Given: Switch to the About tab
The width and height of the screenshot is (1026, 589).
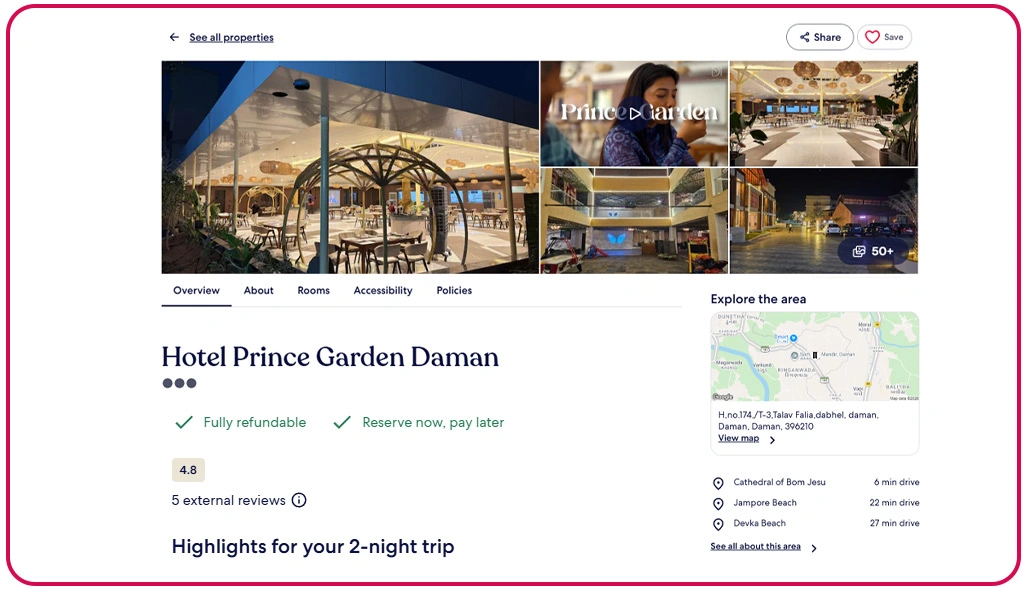Looking at the screenshot, I should point(258,291).
